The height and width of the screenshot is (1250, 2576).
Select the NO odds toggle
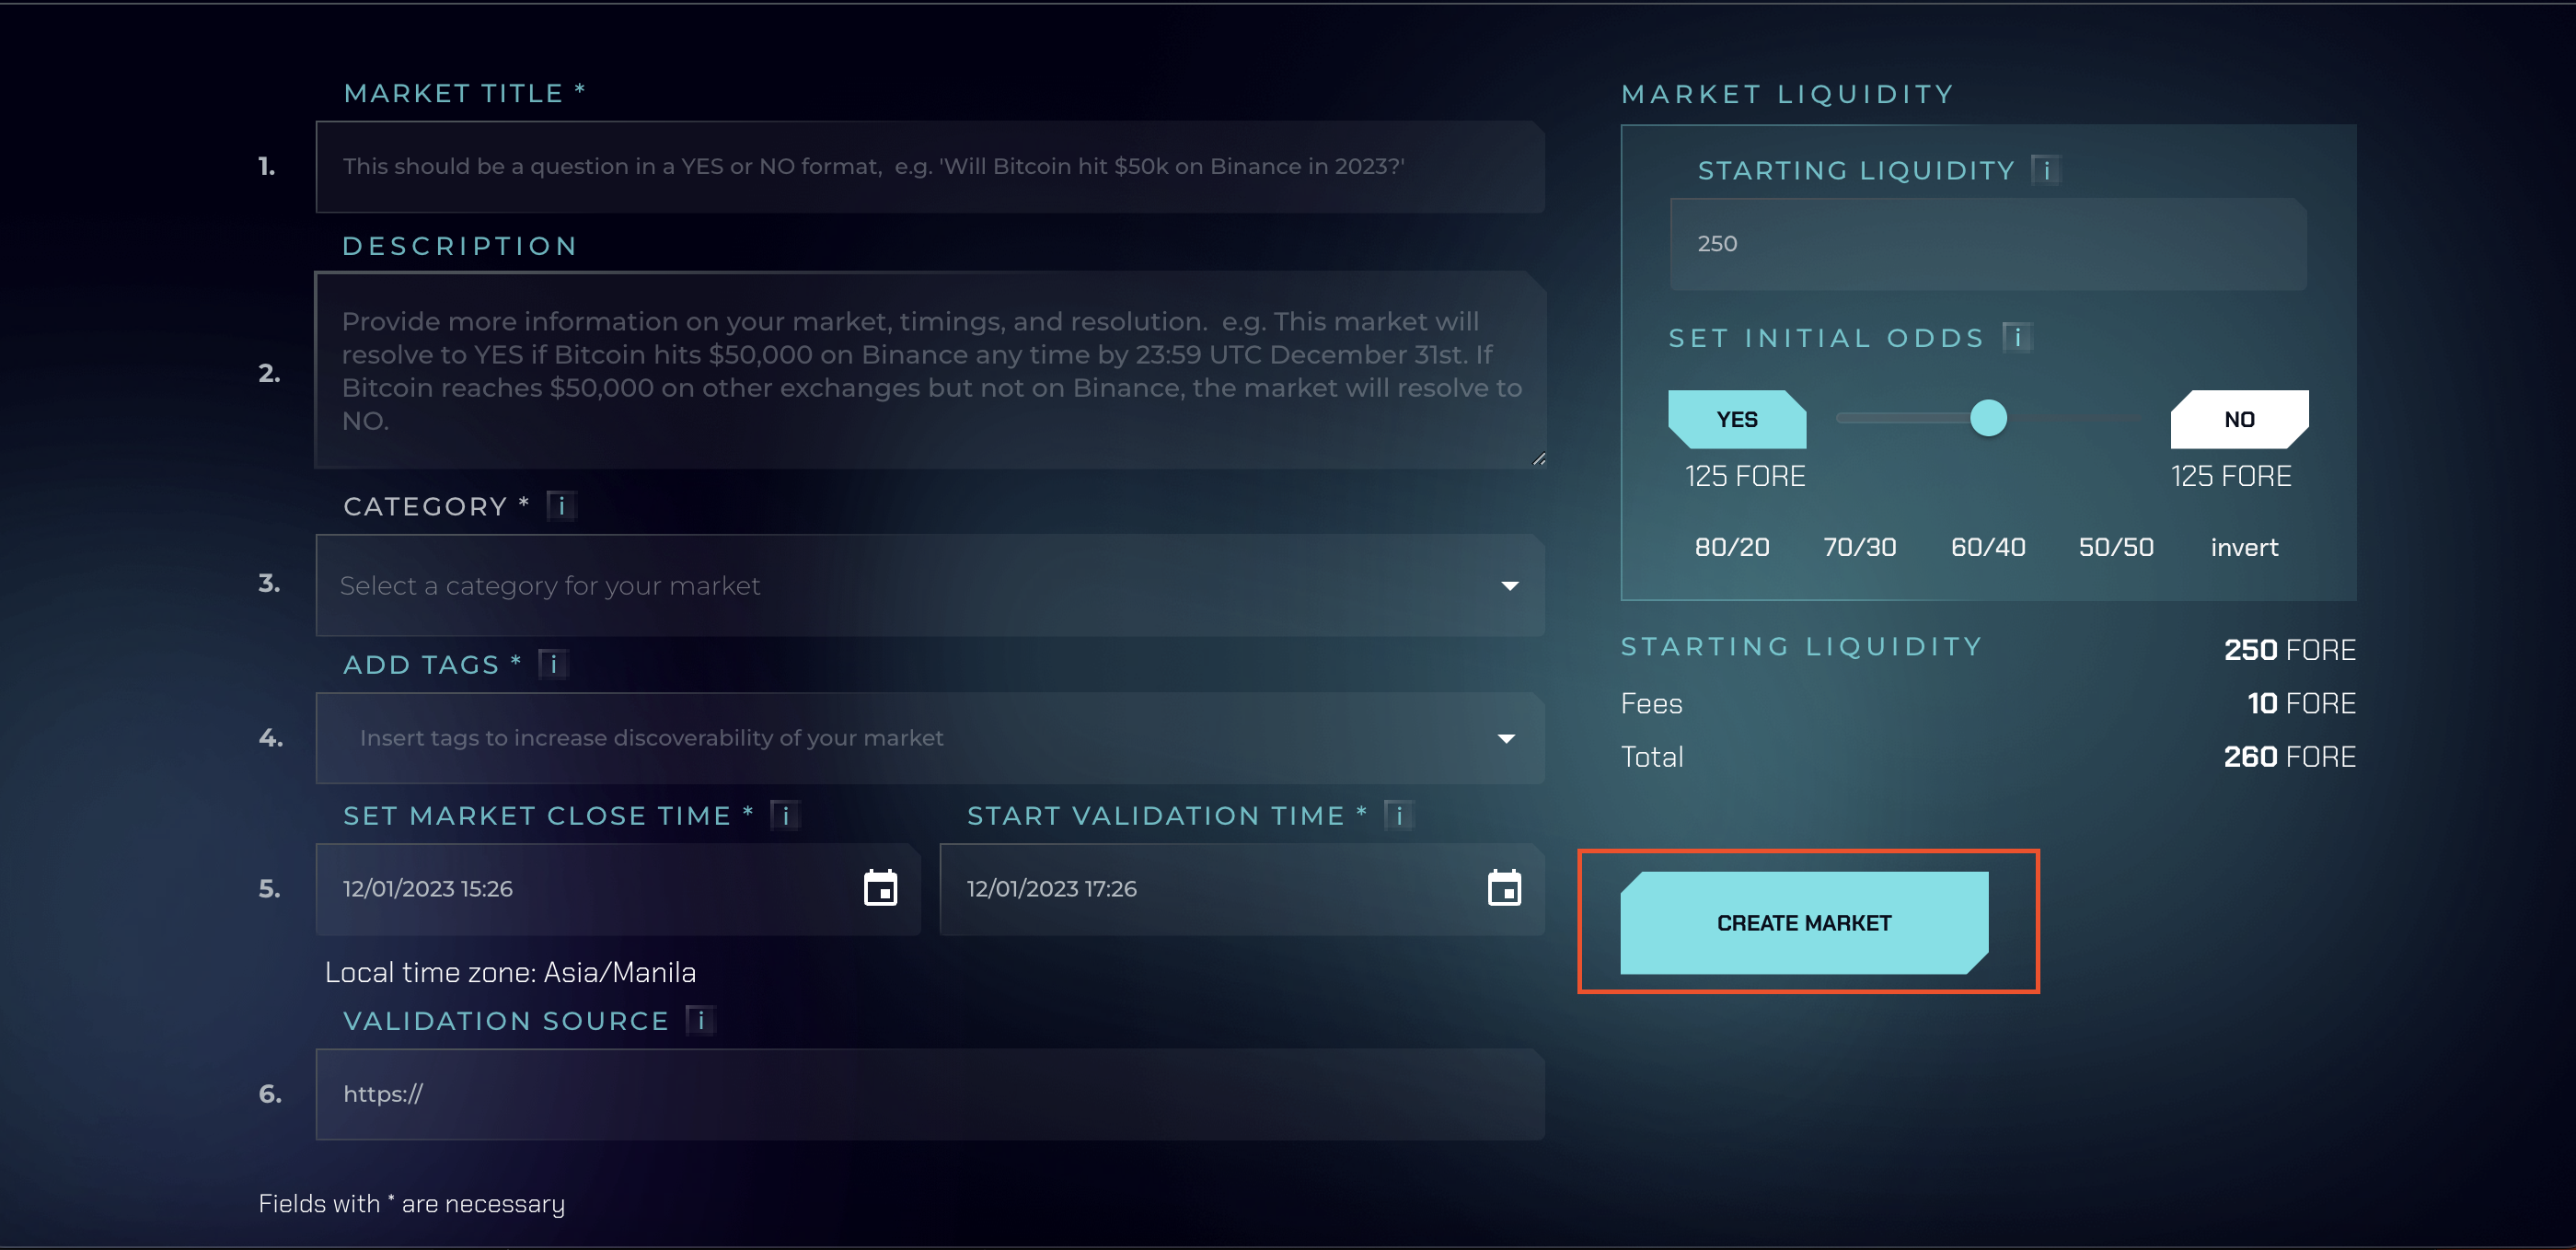coord(2238,419)
